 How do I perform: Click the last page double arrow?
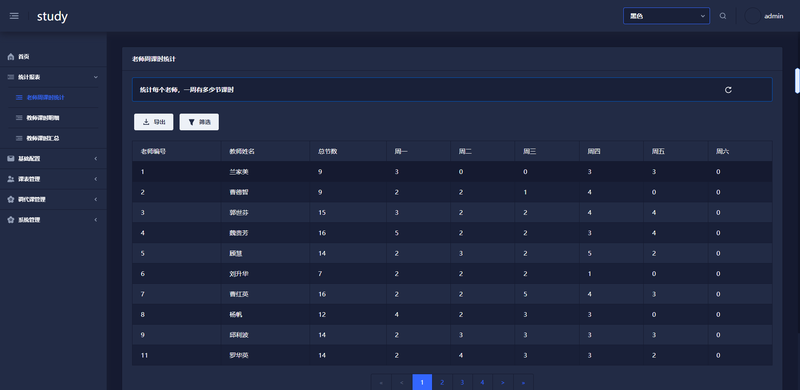[523, 382]
